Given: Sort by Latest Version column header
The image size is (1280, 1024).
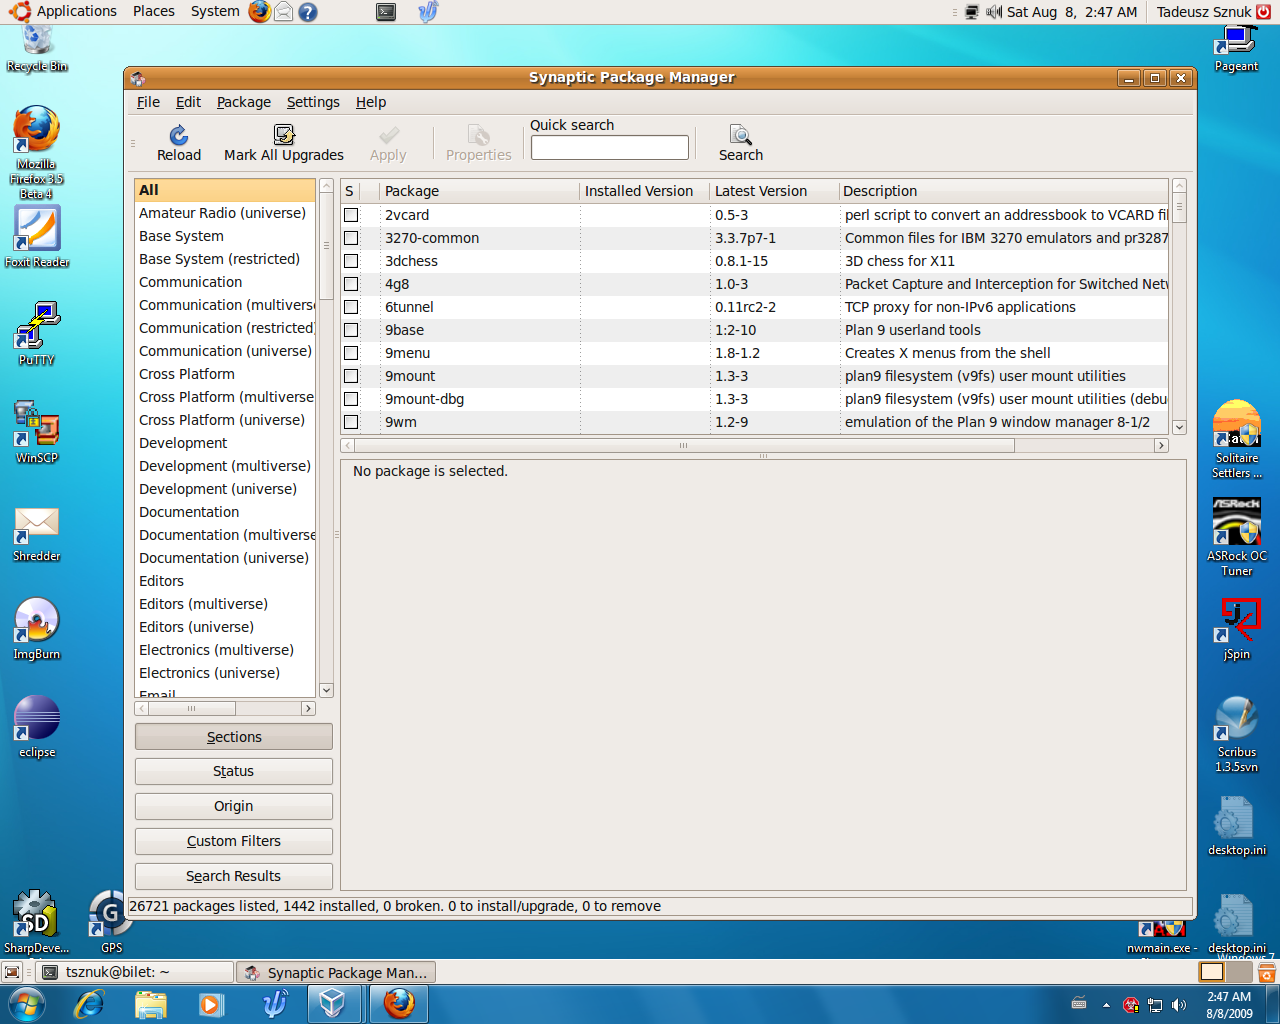Looking at the screenshot, I should tap(773, 191).
